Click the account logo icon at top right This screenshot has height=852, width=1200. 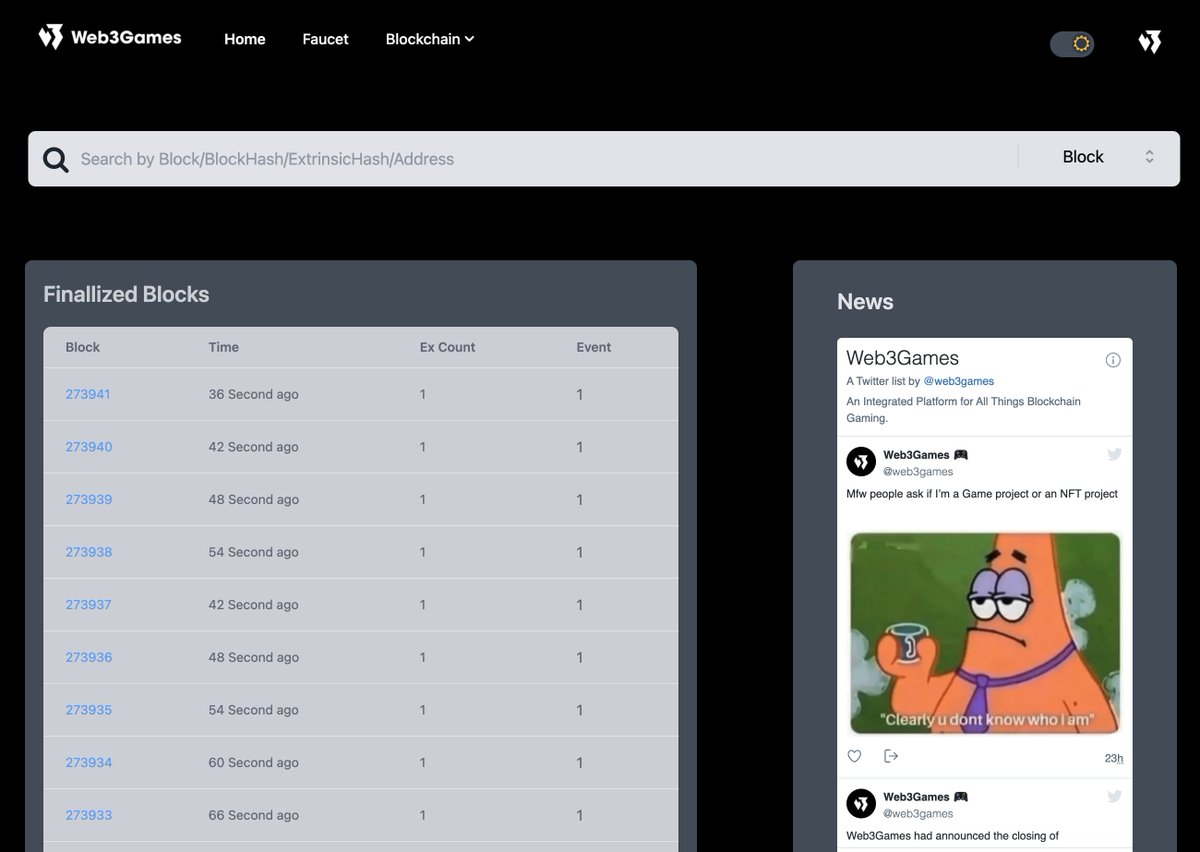[x=1150, y=42]
